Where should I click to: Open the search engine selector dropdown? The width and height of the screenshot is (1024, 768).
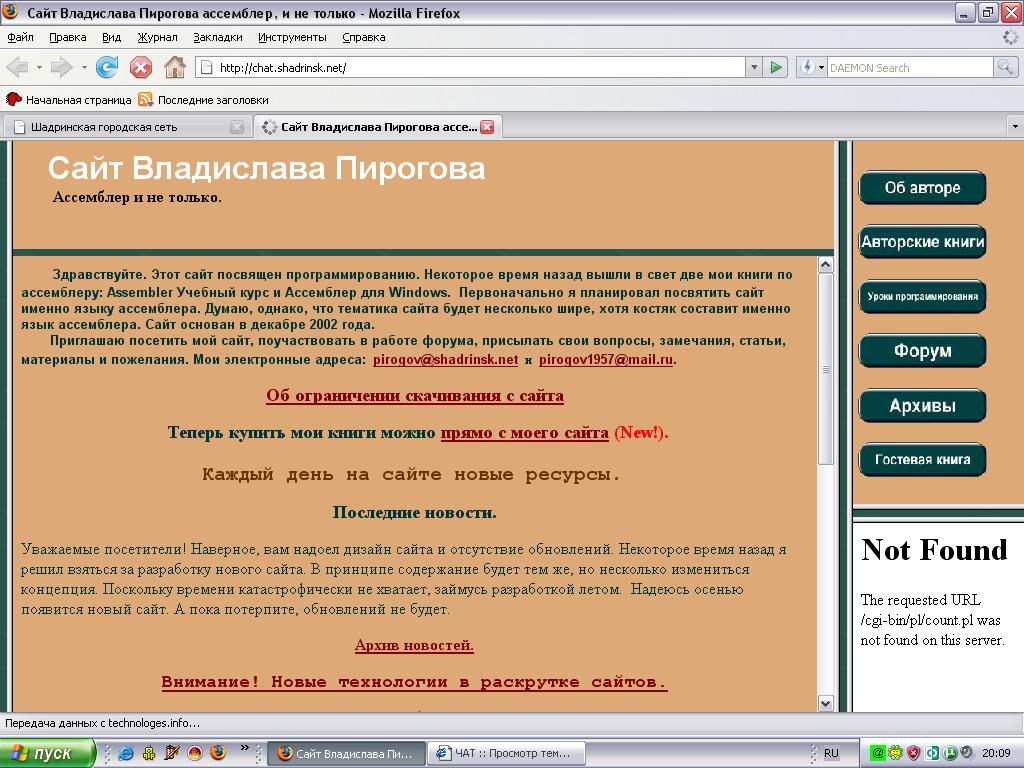pos(822,67)
